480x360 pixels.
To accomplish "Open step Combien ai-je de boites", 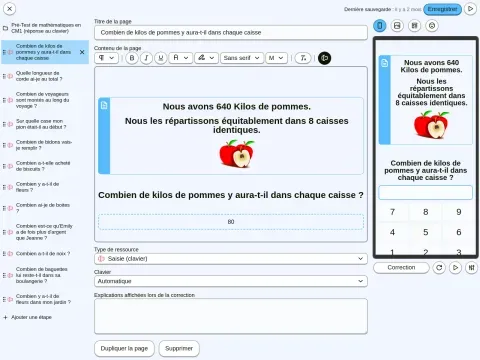I will click(45, 208).
